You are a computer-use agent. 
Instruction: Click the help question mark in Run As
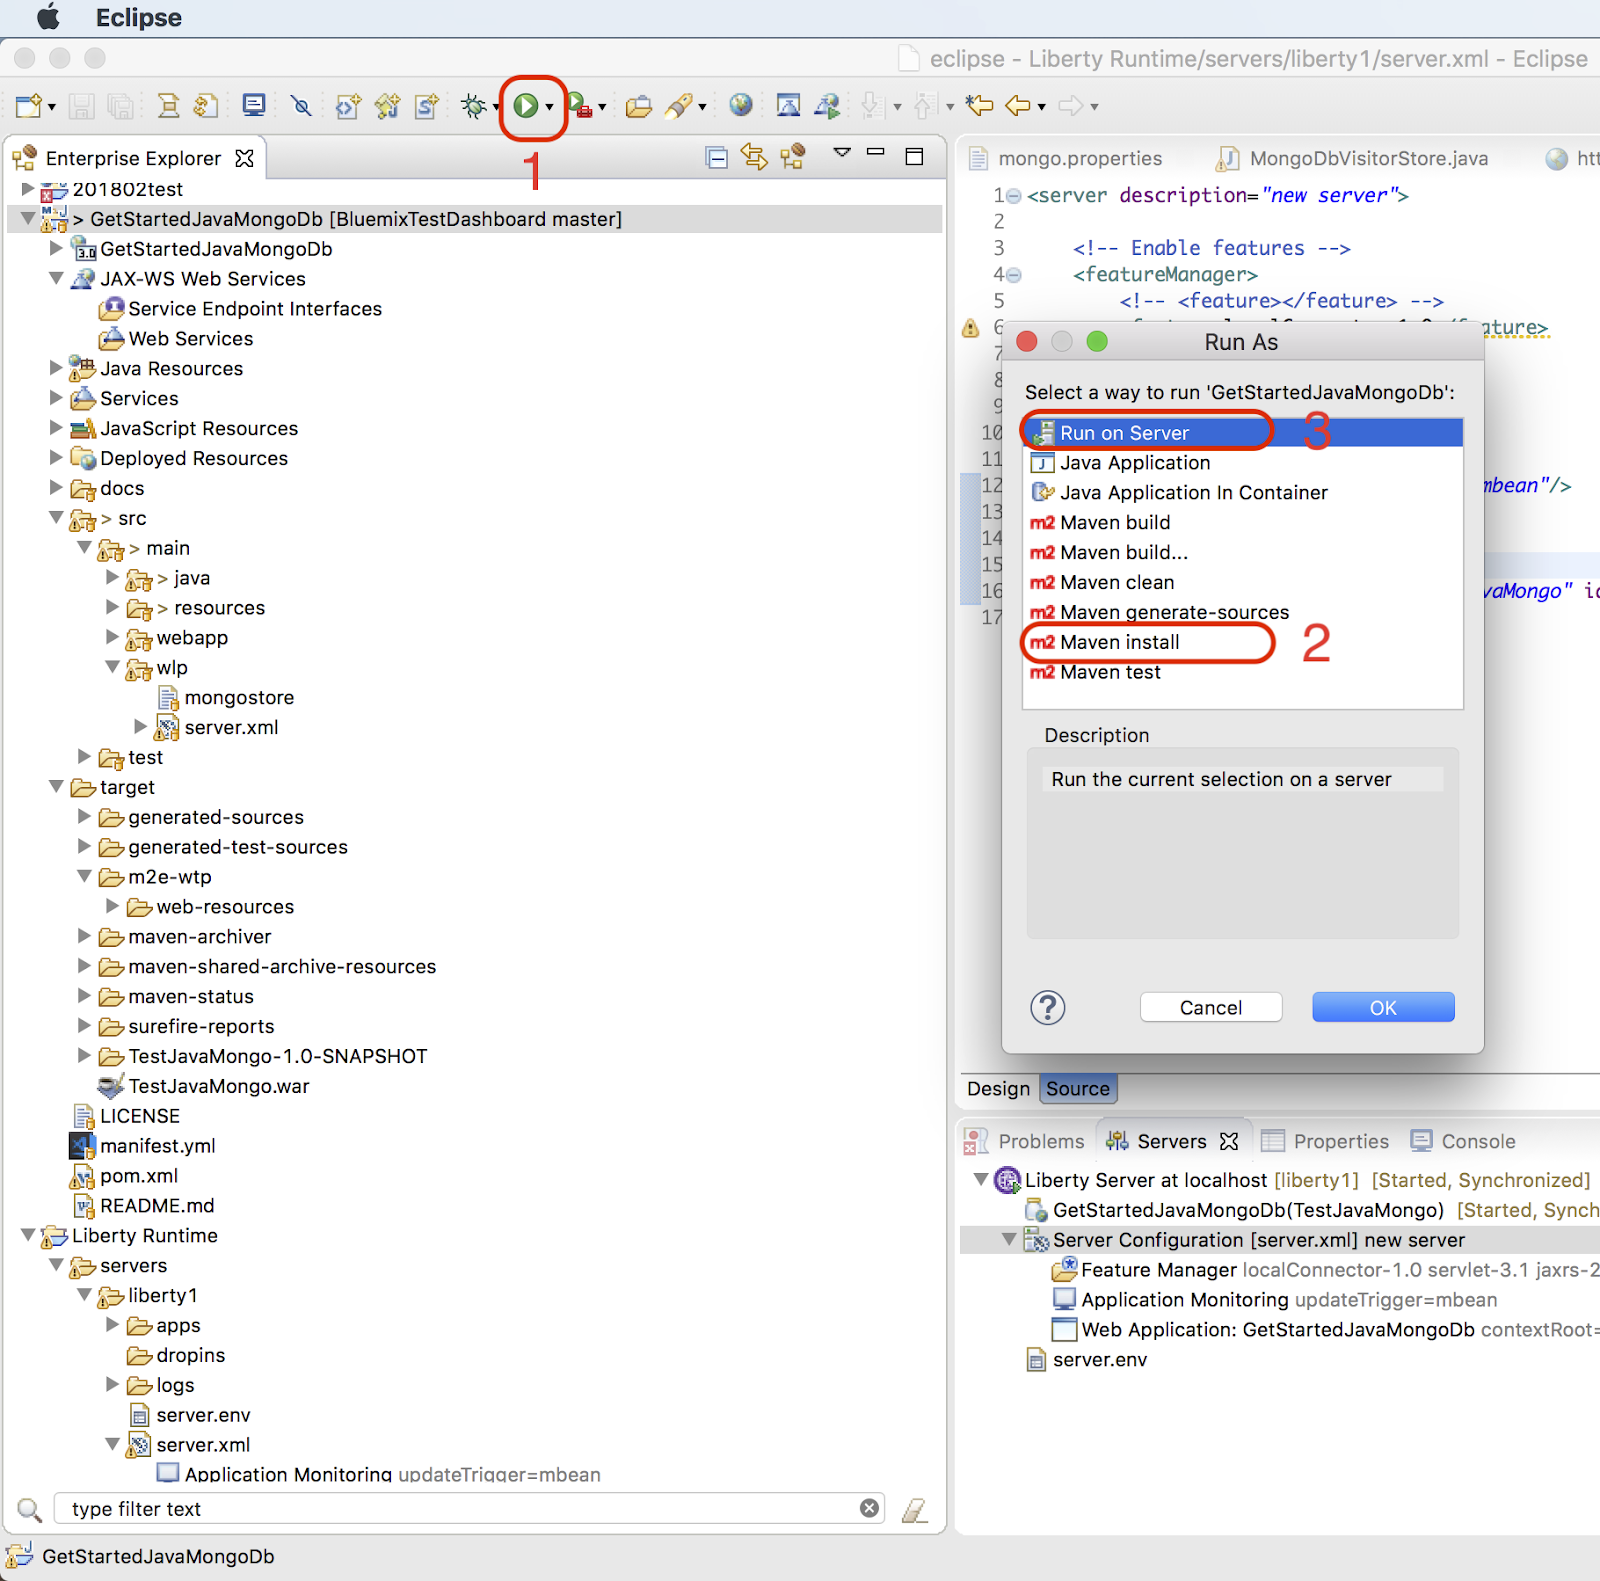[x=1048, y=1007]
